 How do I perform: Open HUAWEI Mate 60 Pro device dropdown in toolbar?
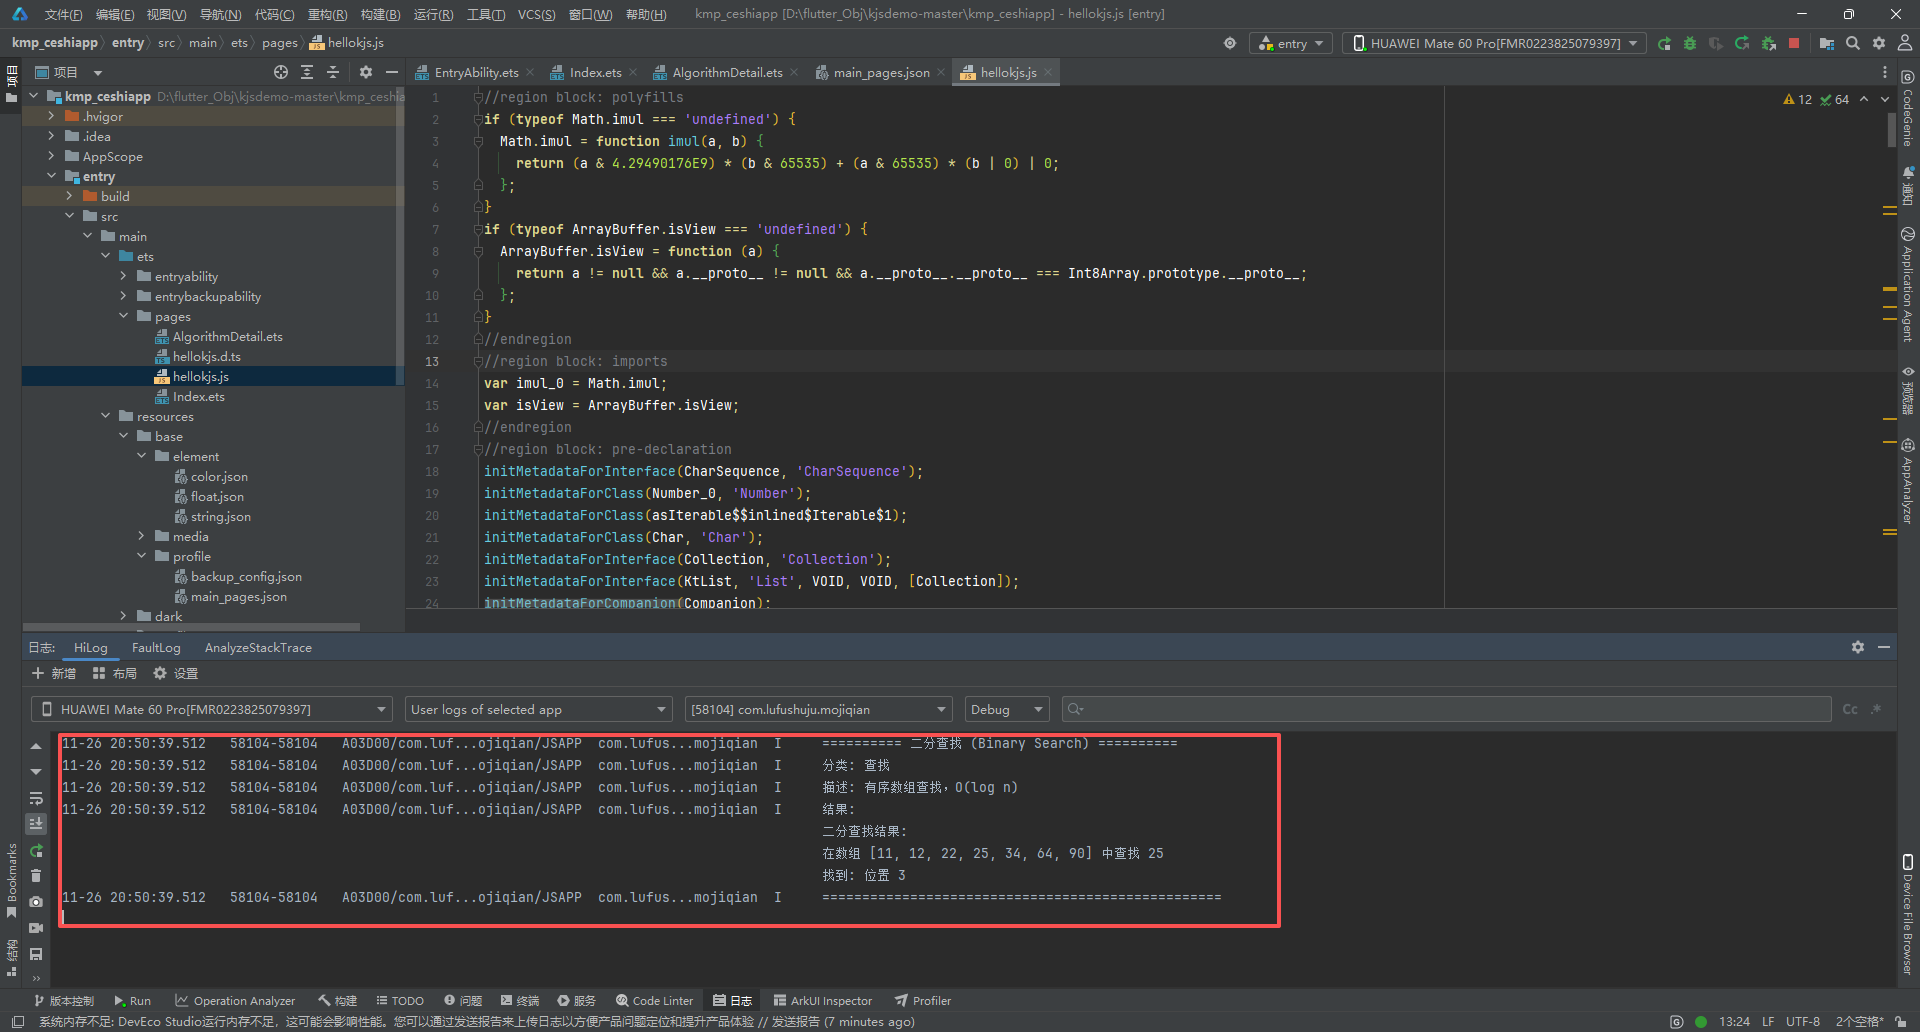(1494, 44)
